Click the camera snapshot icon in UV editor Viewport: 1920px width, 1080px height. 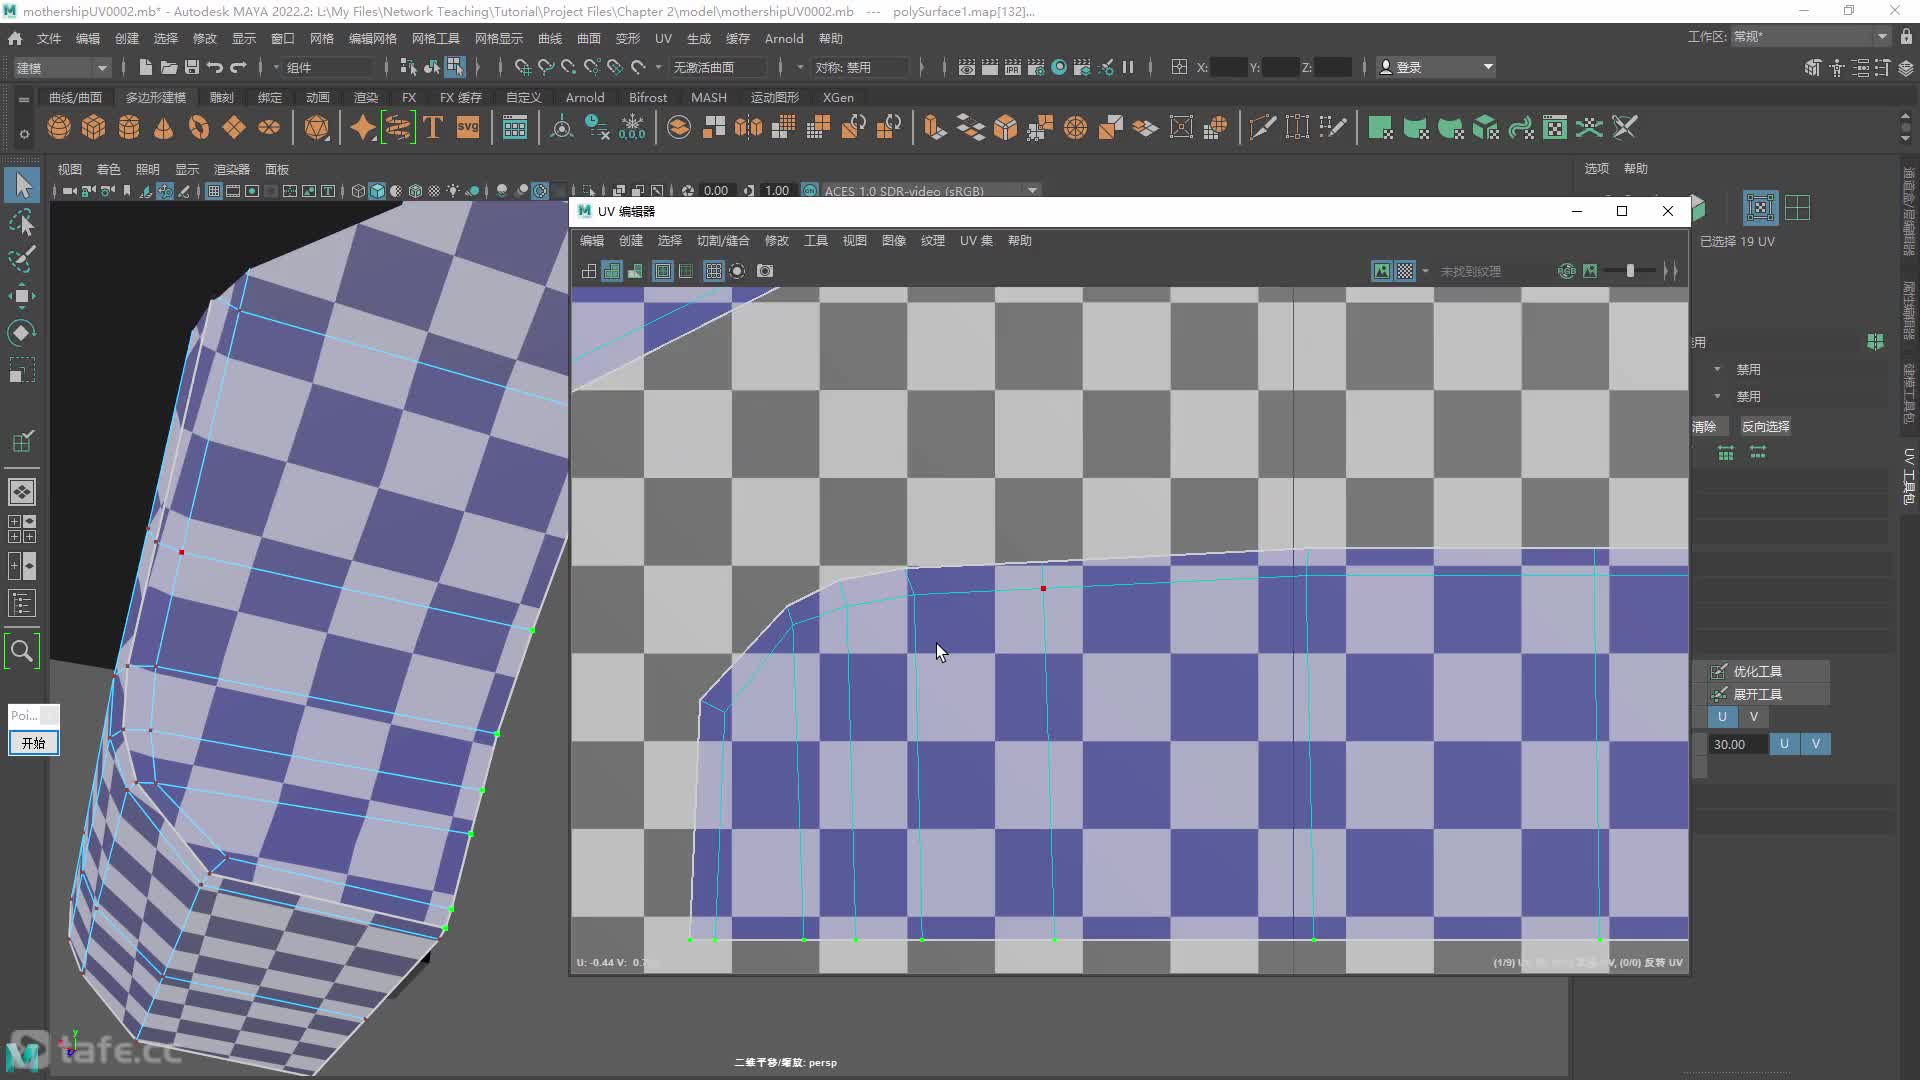tap(765, 271)
